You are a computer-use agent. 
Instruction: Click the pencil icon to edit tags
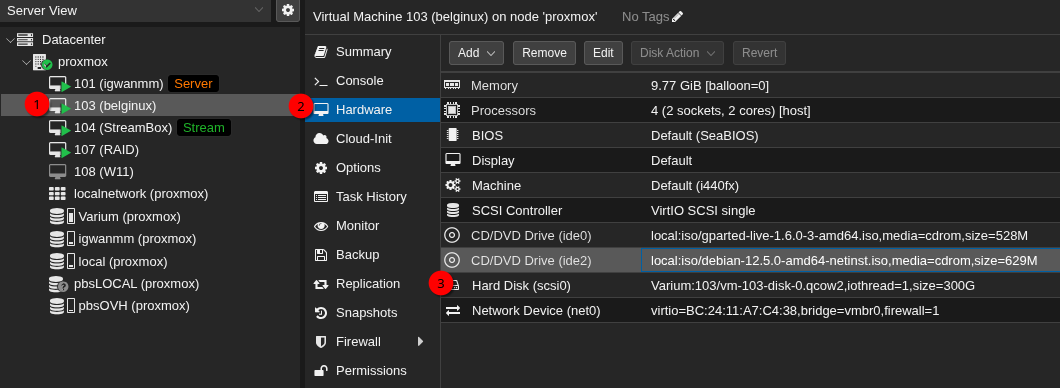[677, 17]
